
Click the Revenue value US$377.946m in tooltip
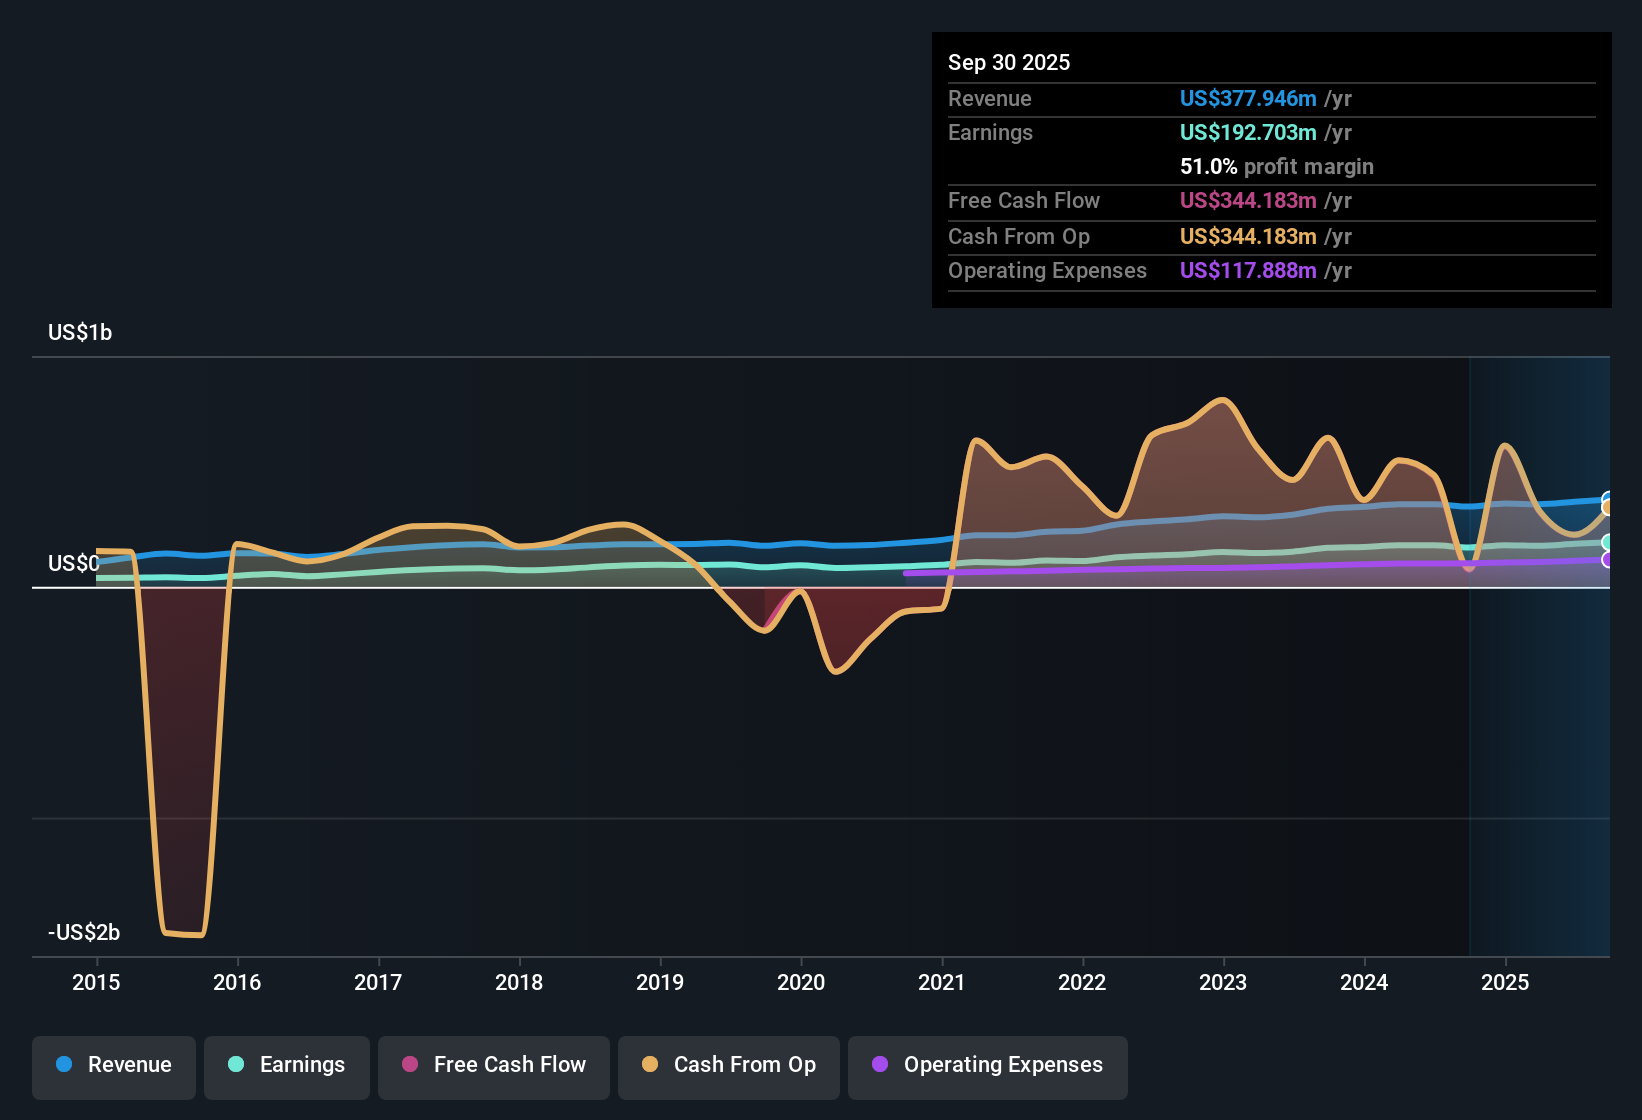tap(1248, 98)
